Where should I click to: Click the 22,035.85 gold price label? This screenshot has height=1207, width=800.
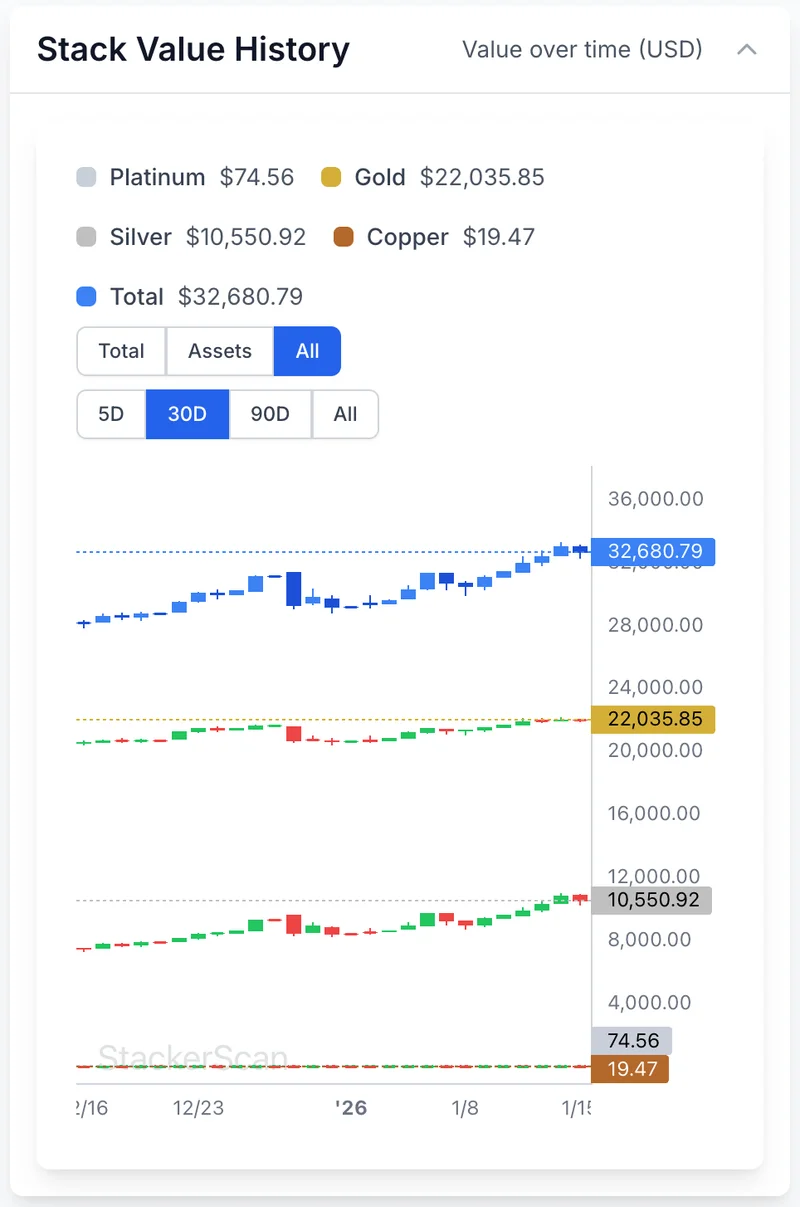[653, 719]
